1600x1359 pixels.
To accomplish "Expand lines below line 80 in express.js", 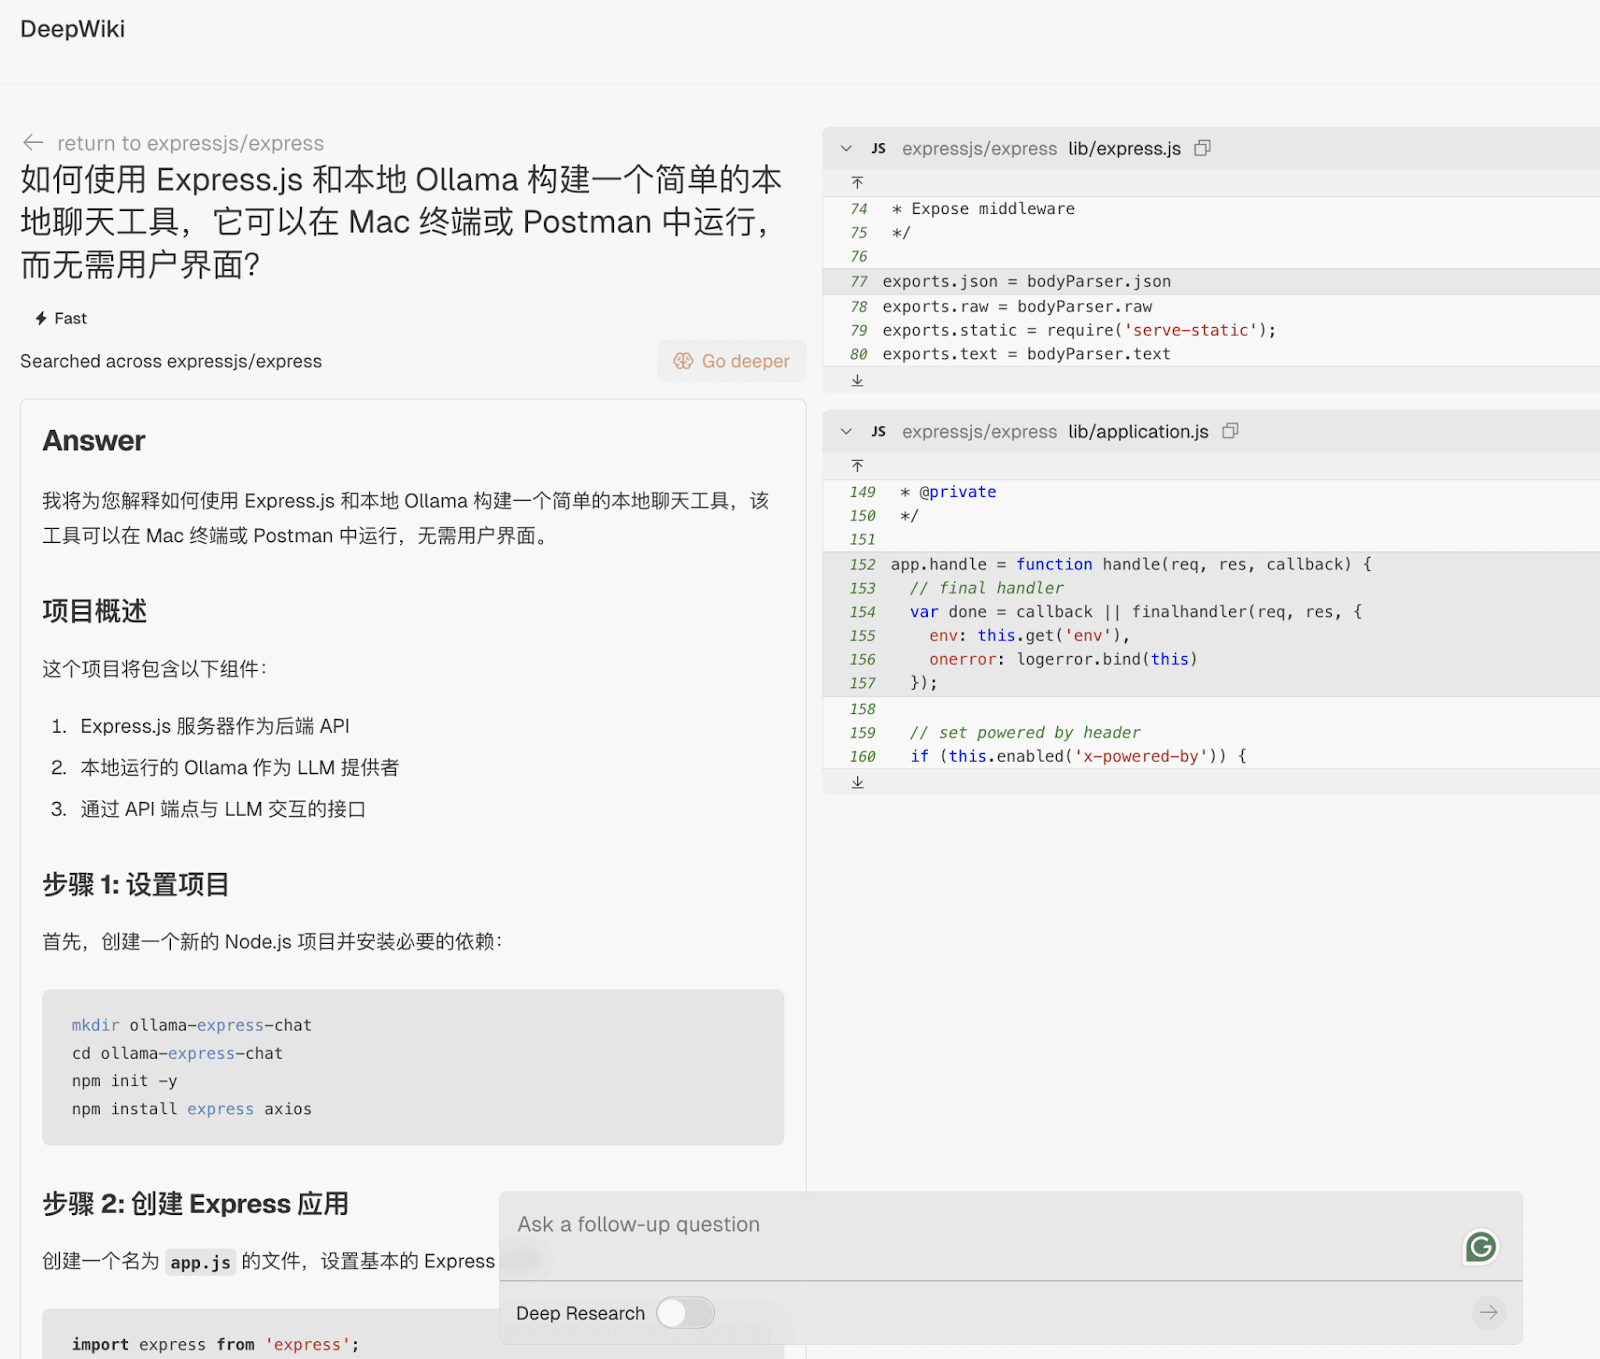I will 857,380.
